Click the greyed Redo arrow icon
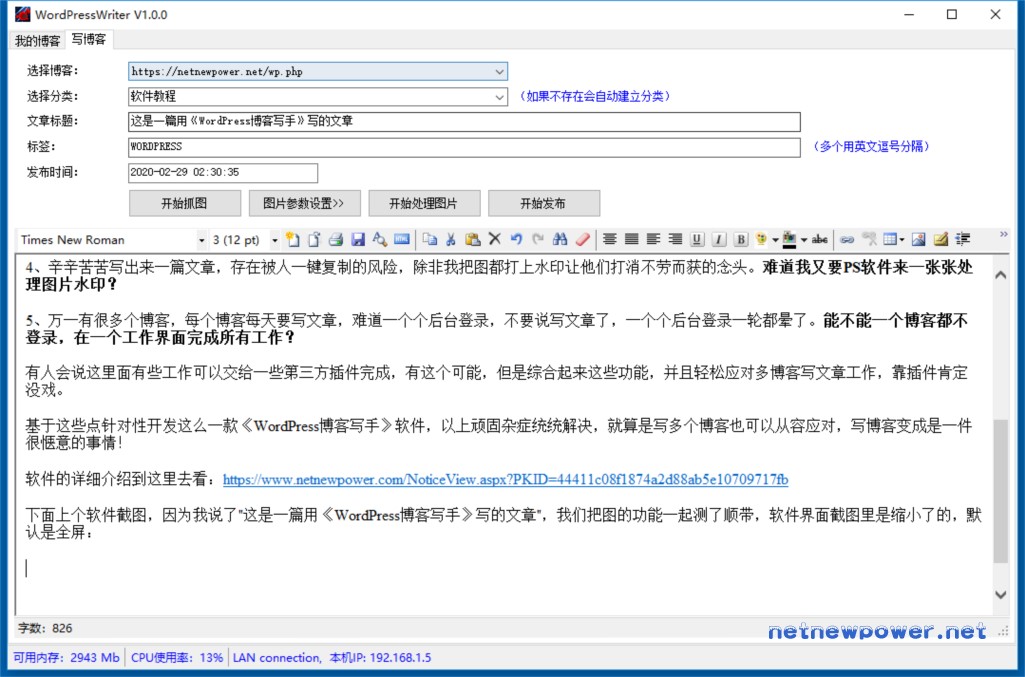Viewport: 1025px width, 677px height. pos(538,239)
